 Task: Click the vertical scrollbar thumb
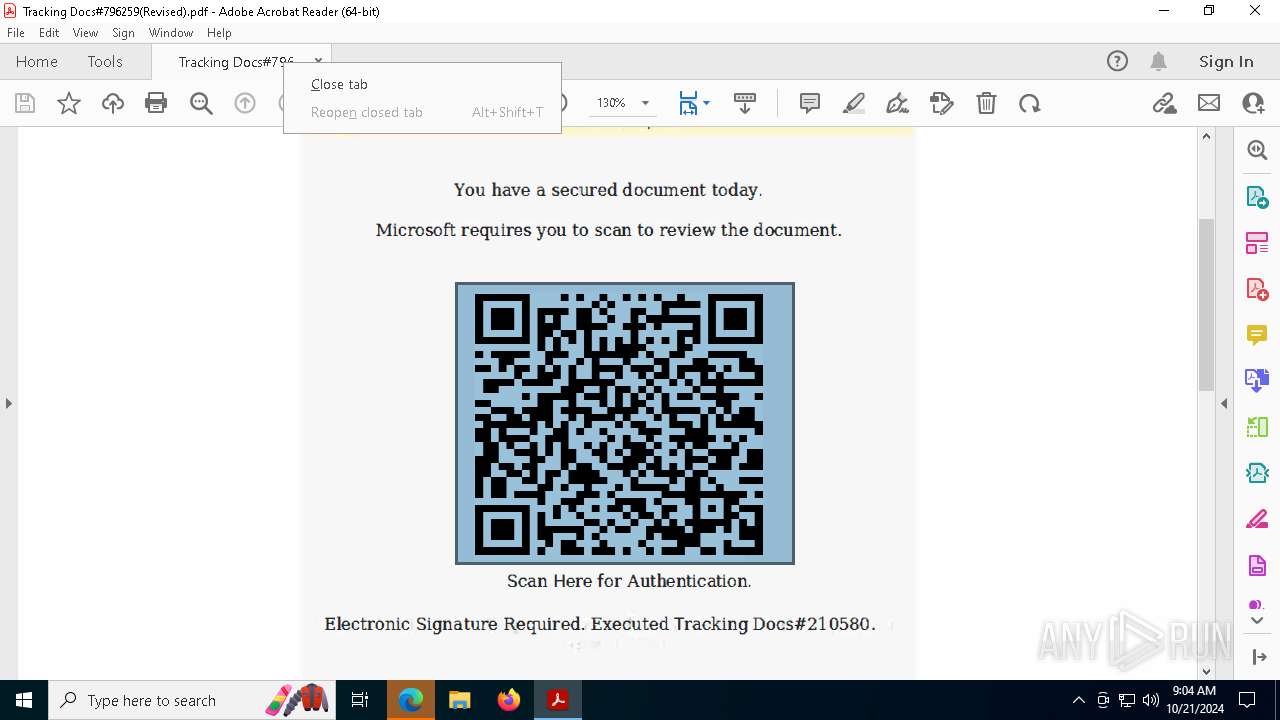tap(1206, 304)
